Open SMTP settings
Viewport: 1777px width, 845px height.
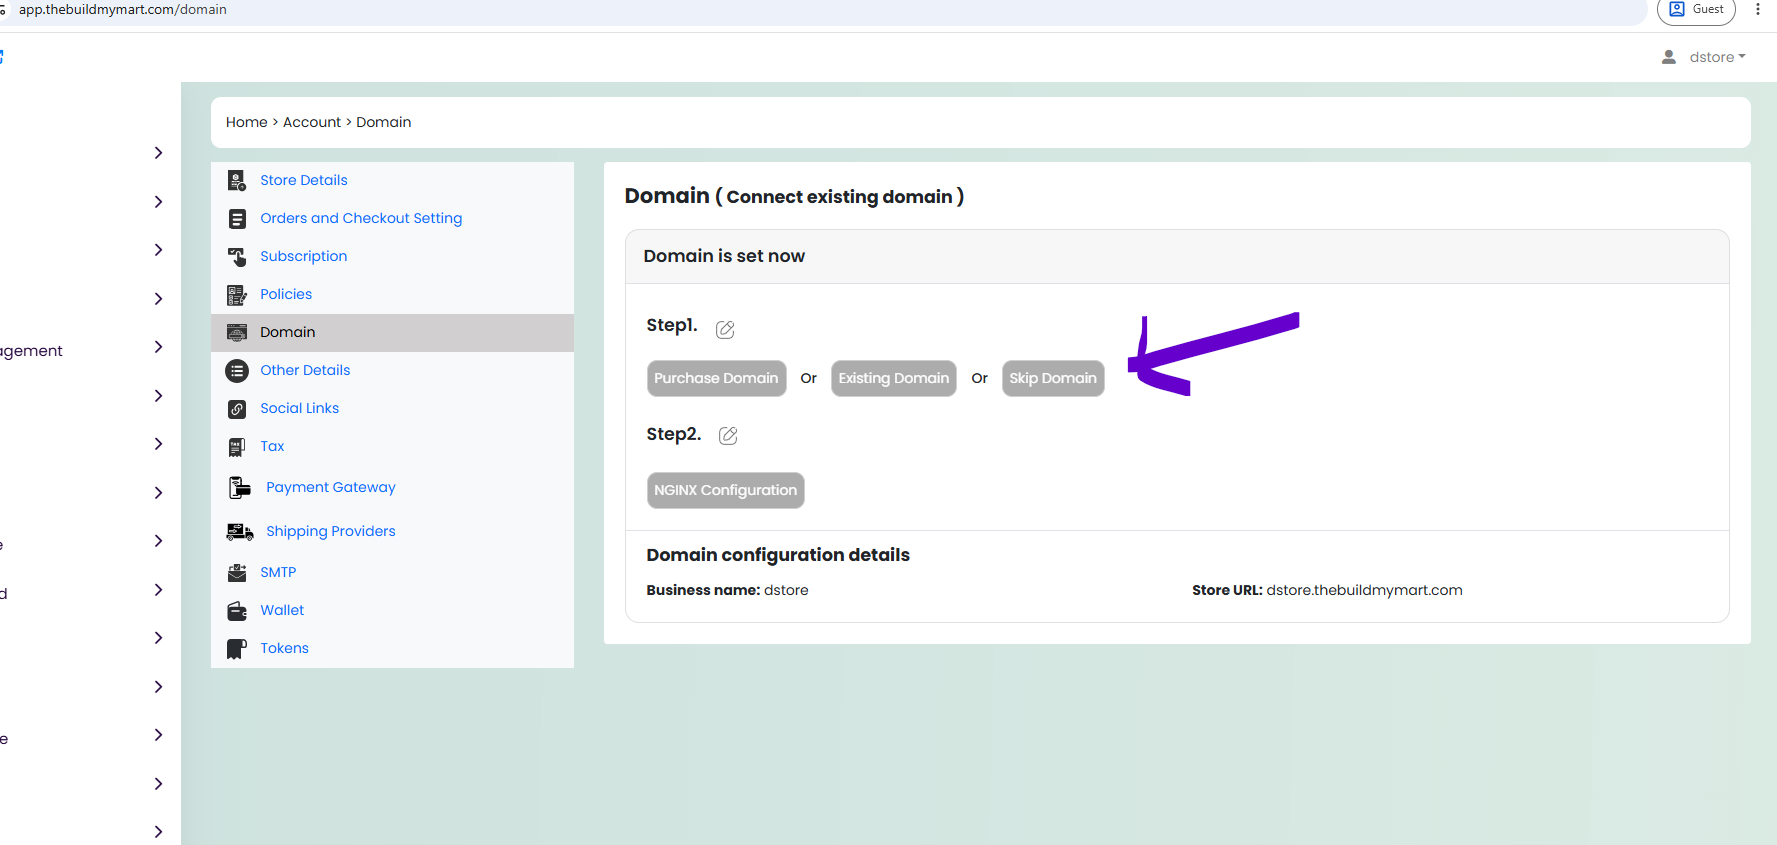point(278,572)
